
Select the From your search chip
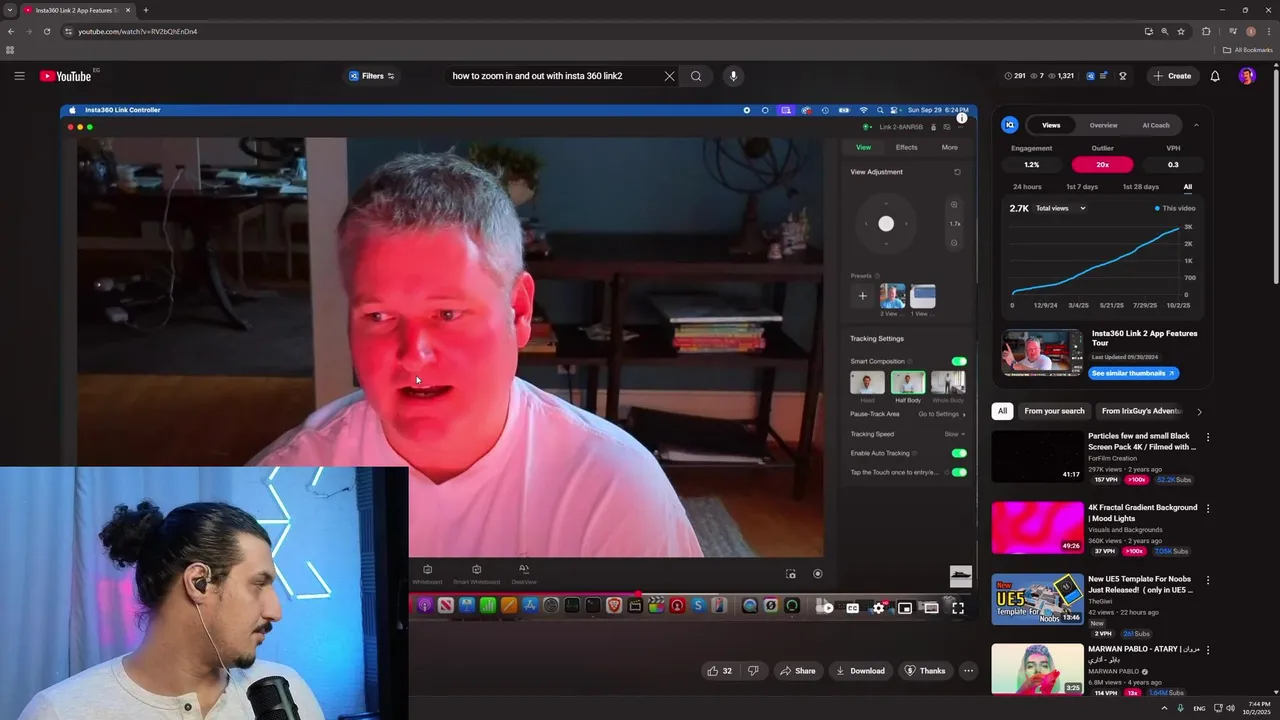point(1054,411)
